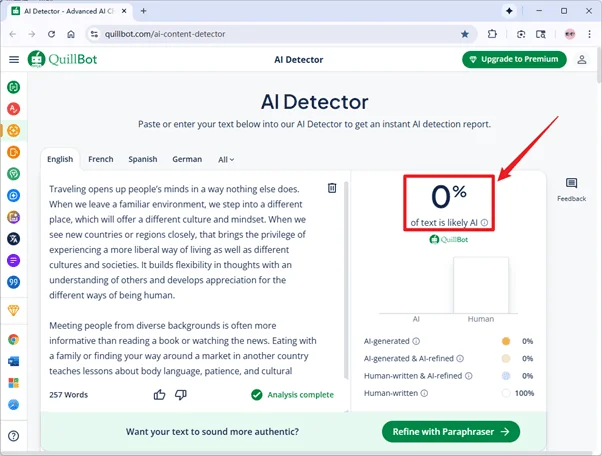Image resolution: width=602 pixels, height=456 pixels.
Task: Open the Feedback panel
Action: click(571, 190)
